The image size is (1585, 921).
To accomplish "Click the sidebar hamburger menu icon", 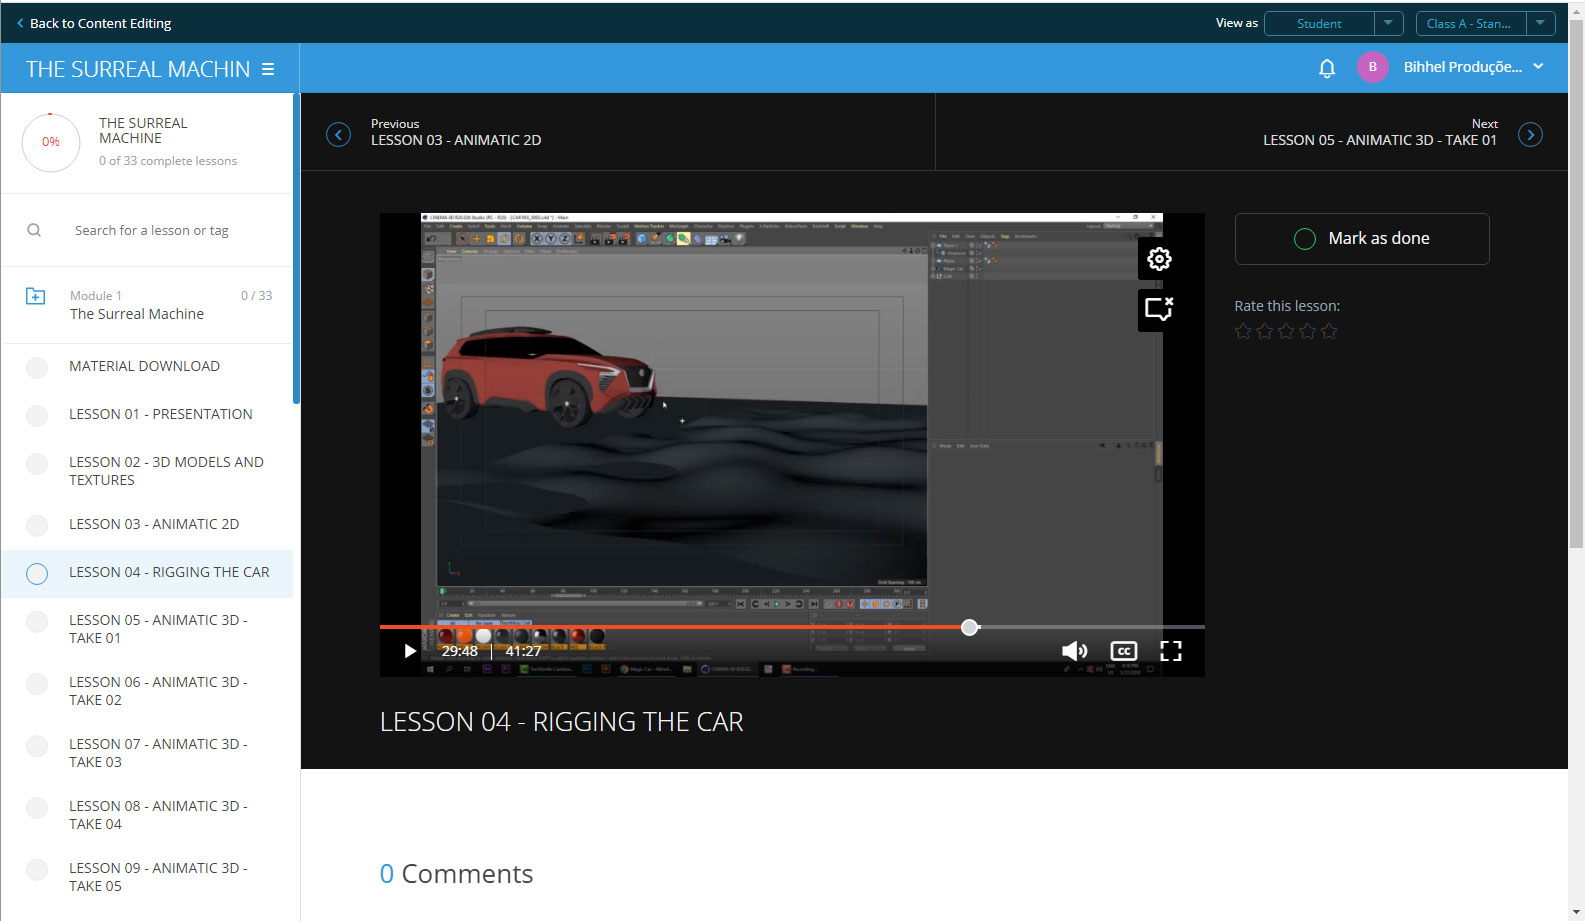I will pyautogui.click(x=268, y=69).
